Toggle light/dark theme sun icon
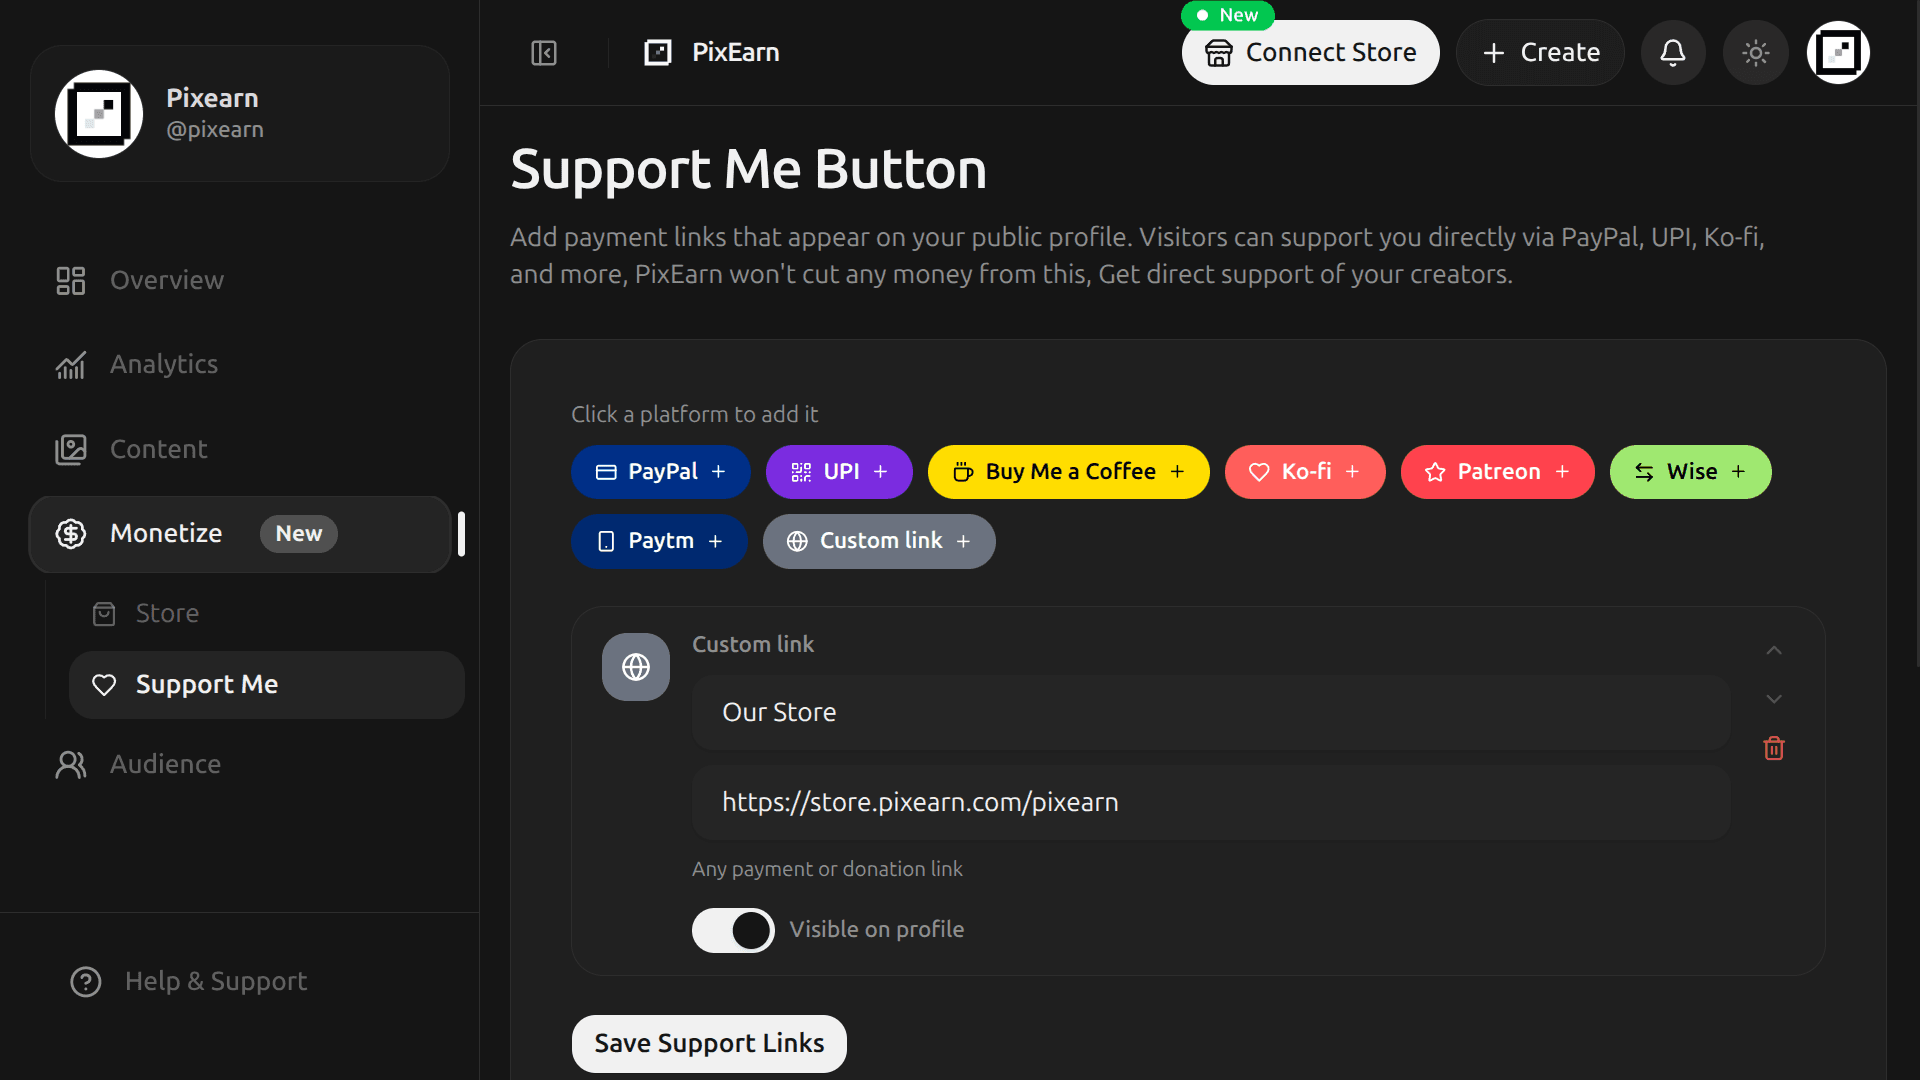Viewport: 1920px width, 1080px height. (x=1756, y=53)
